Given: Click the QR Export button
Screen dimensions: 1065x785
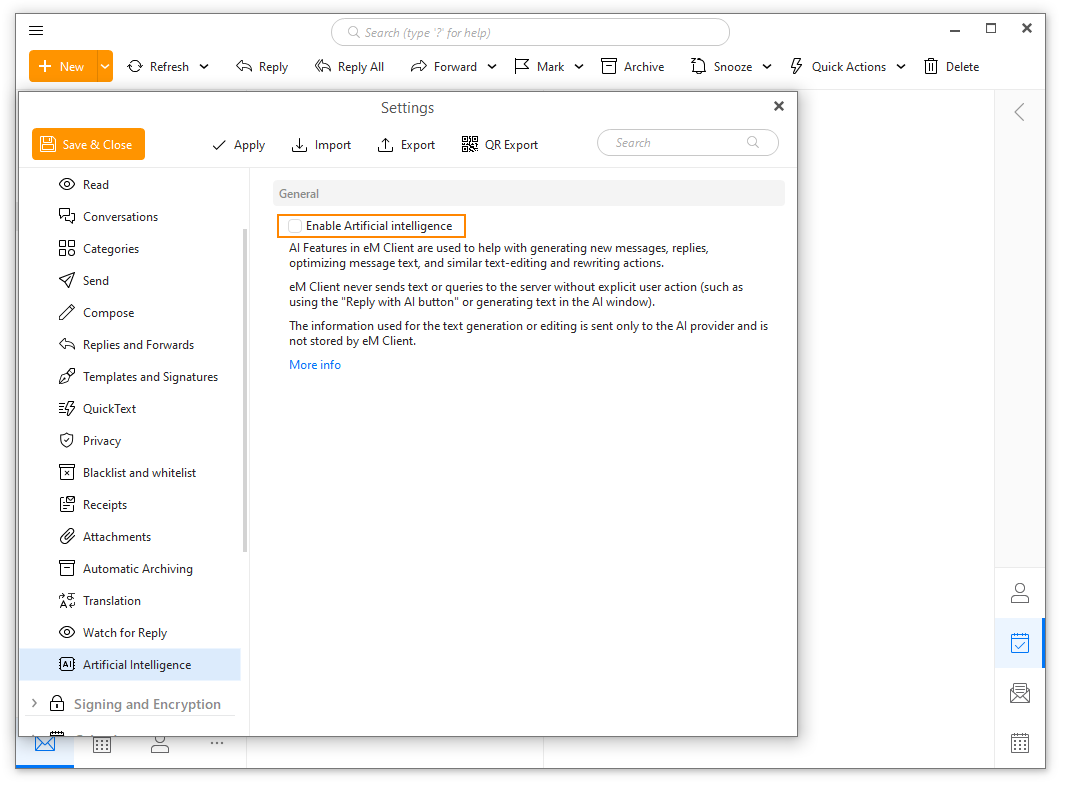Looking at the screenshot, I should point(500,145).
